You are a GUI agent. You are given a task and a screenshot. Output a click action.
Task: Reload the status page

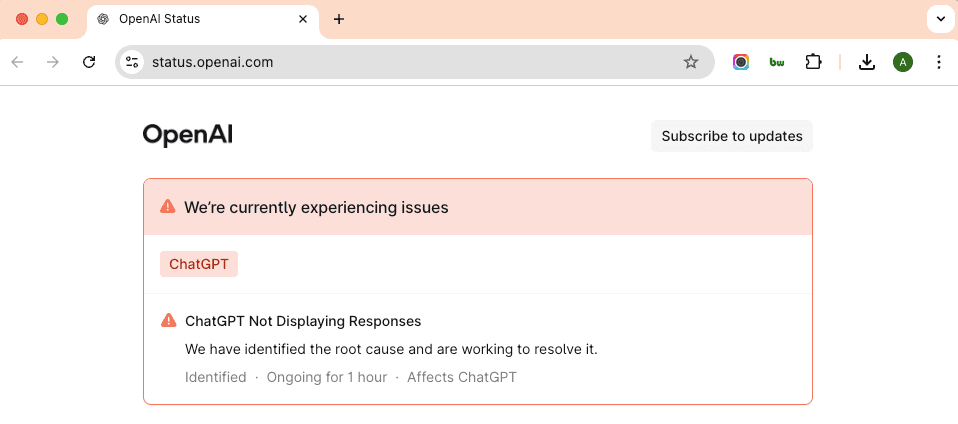(x=89, y=62)
